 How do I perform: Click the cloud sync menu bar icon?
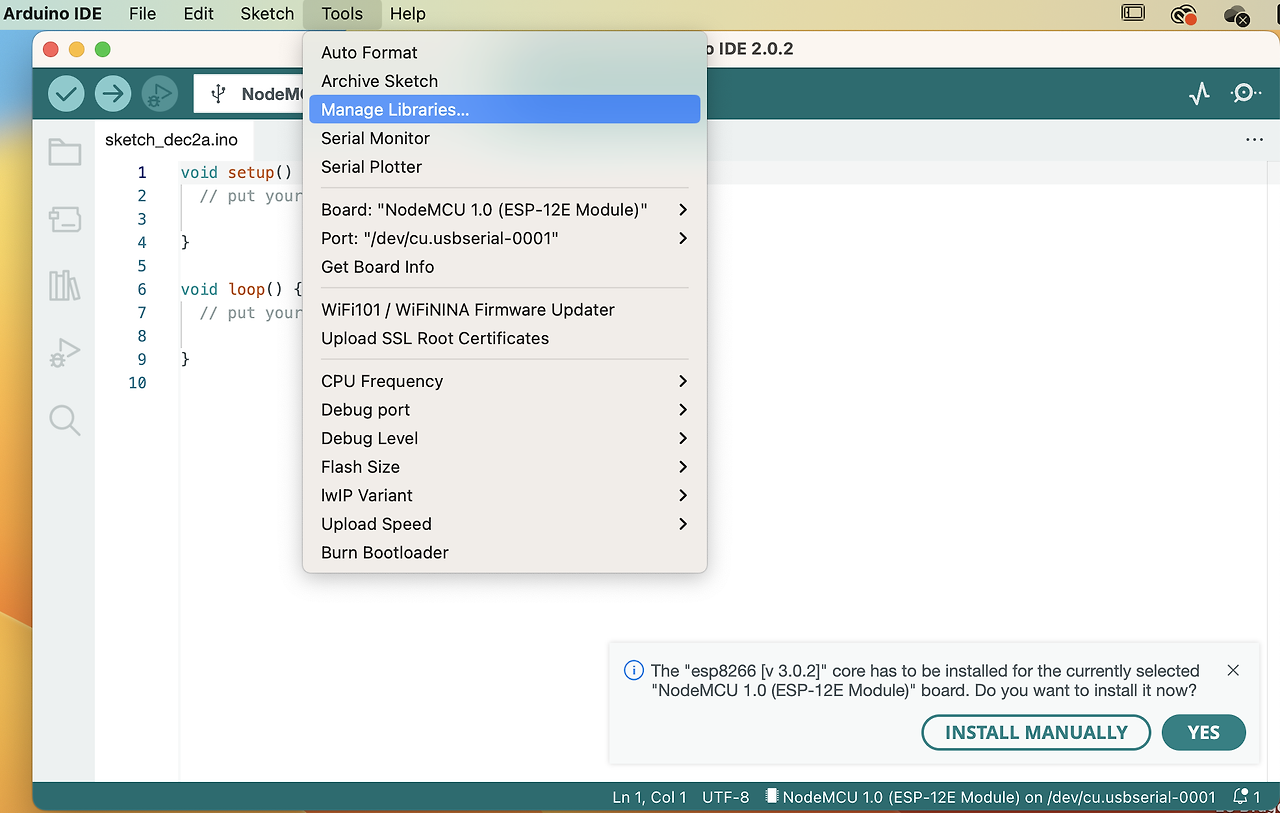tap(1237, 14)
